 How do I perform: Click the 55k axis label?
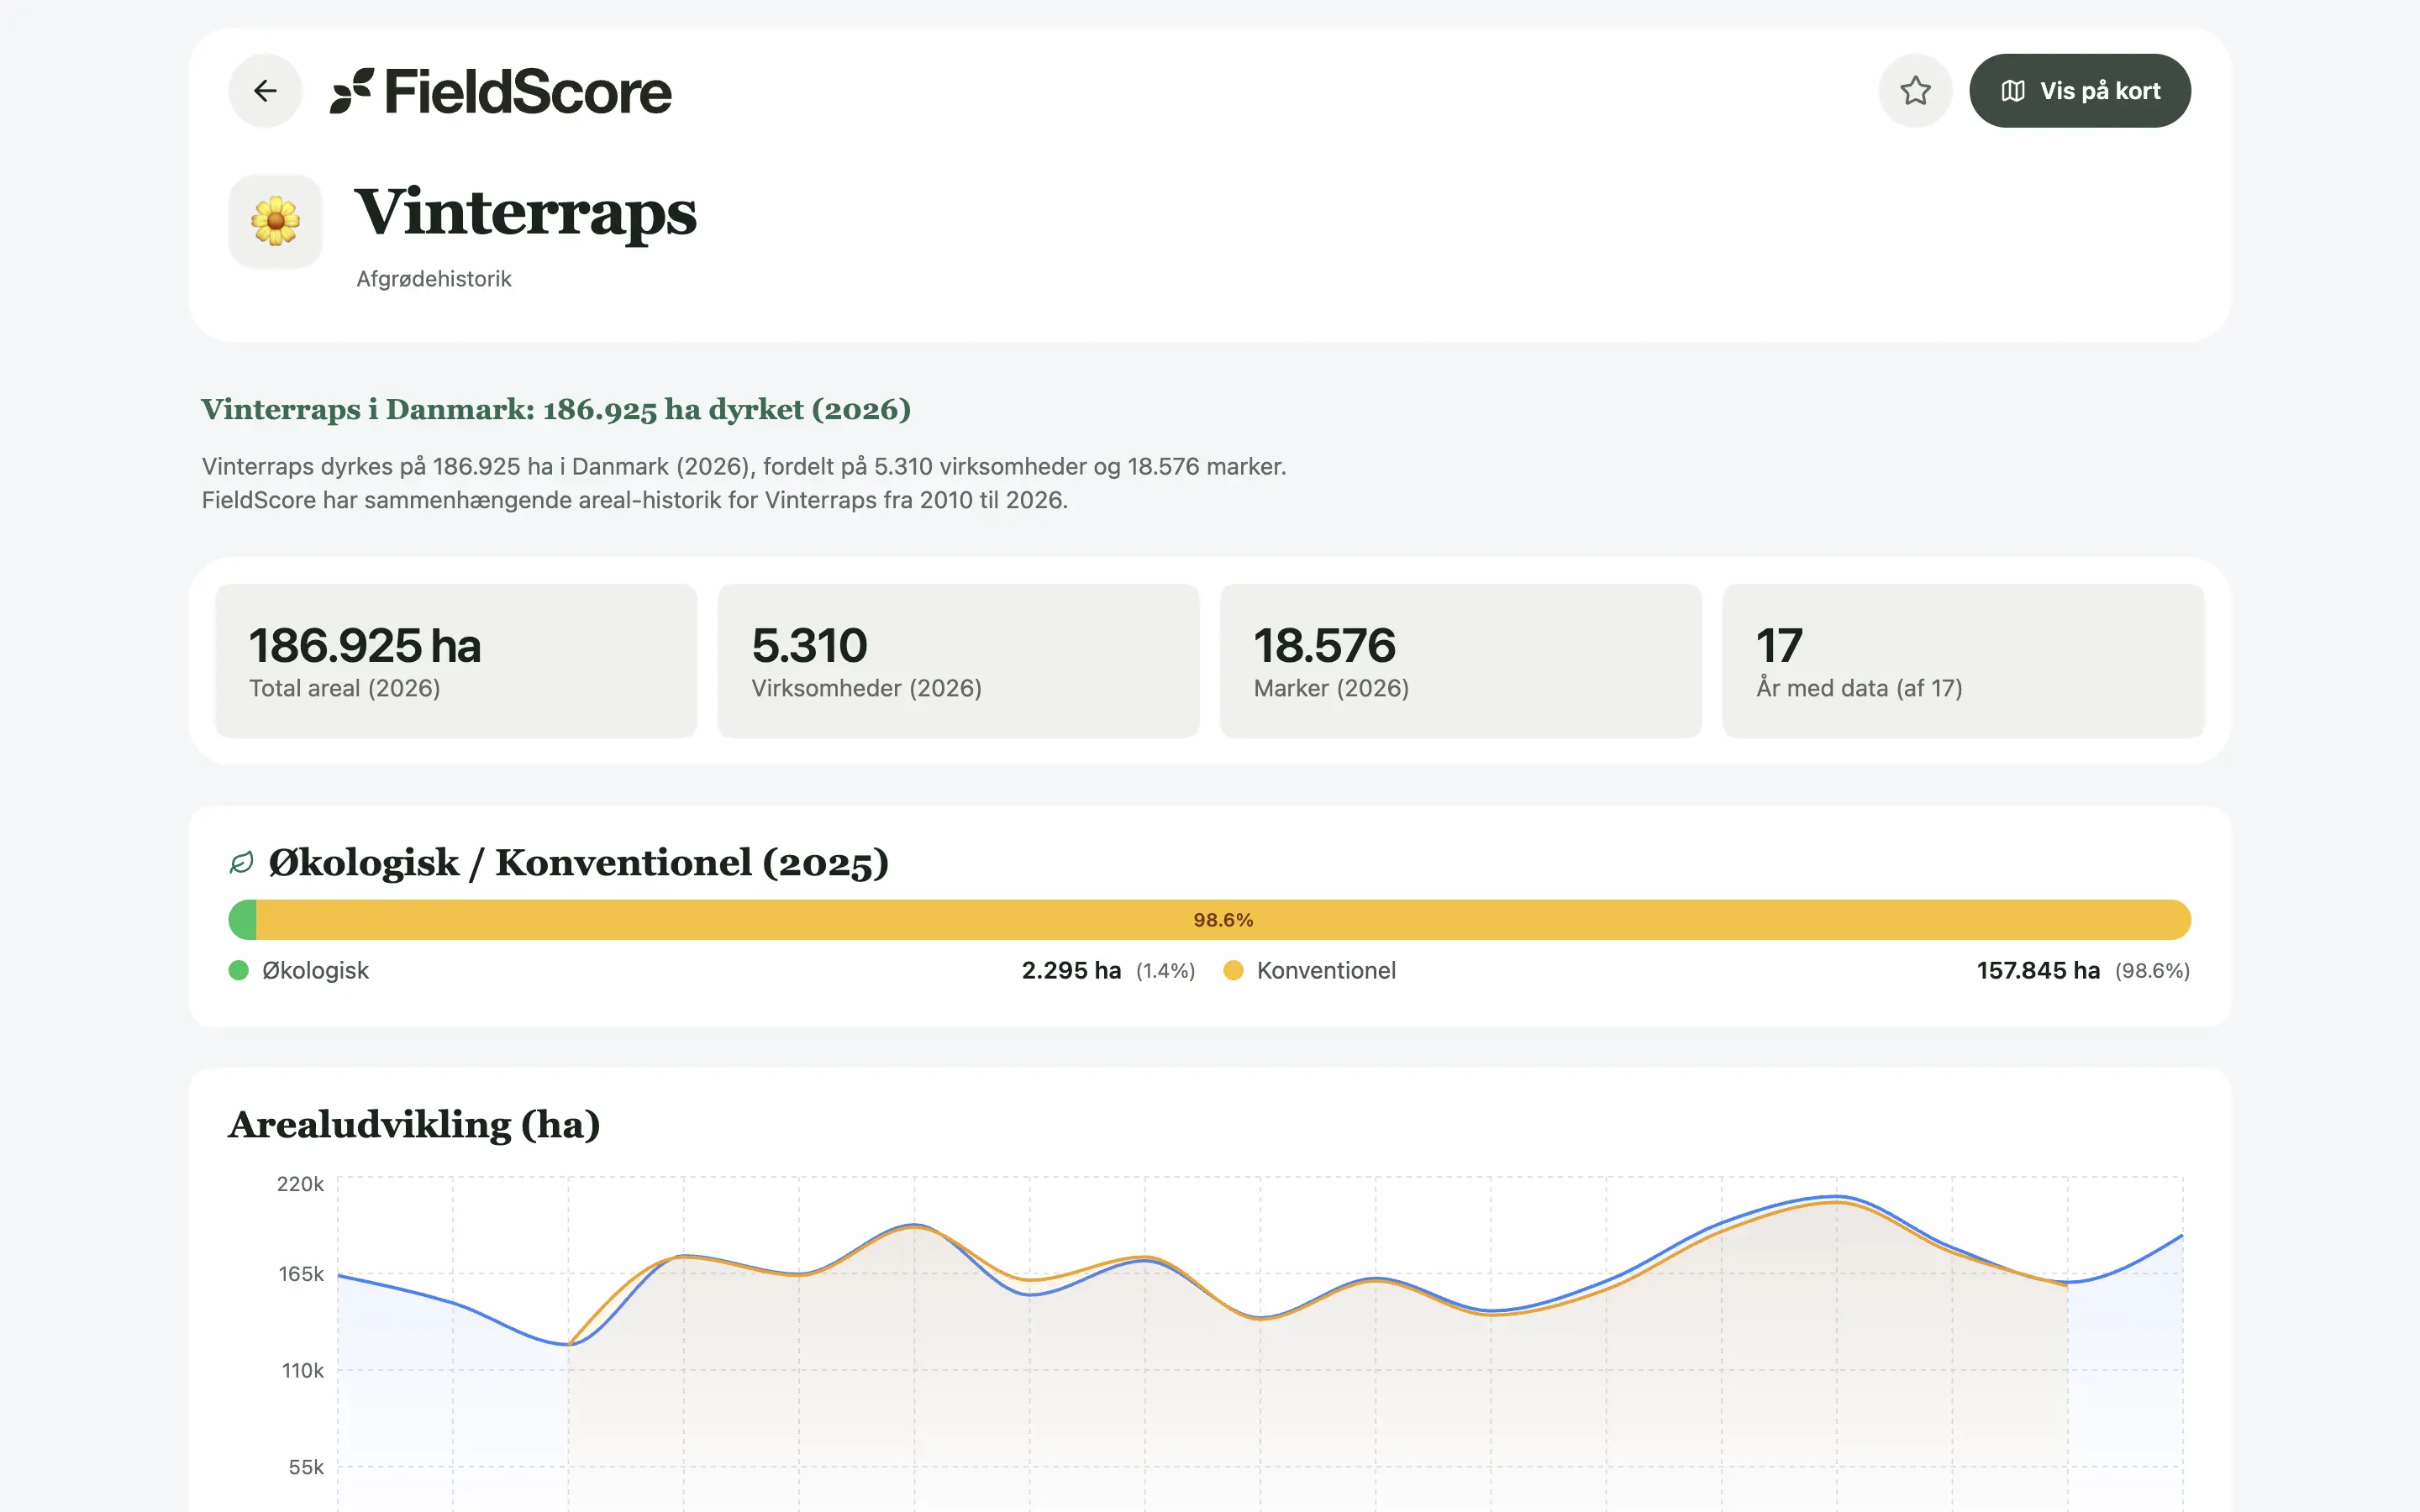click(306, 1467)
